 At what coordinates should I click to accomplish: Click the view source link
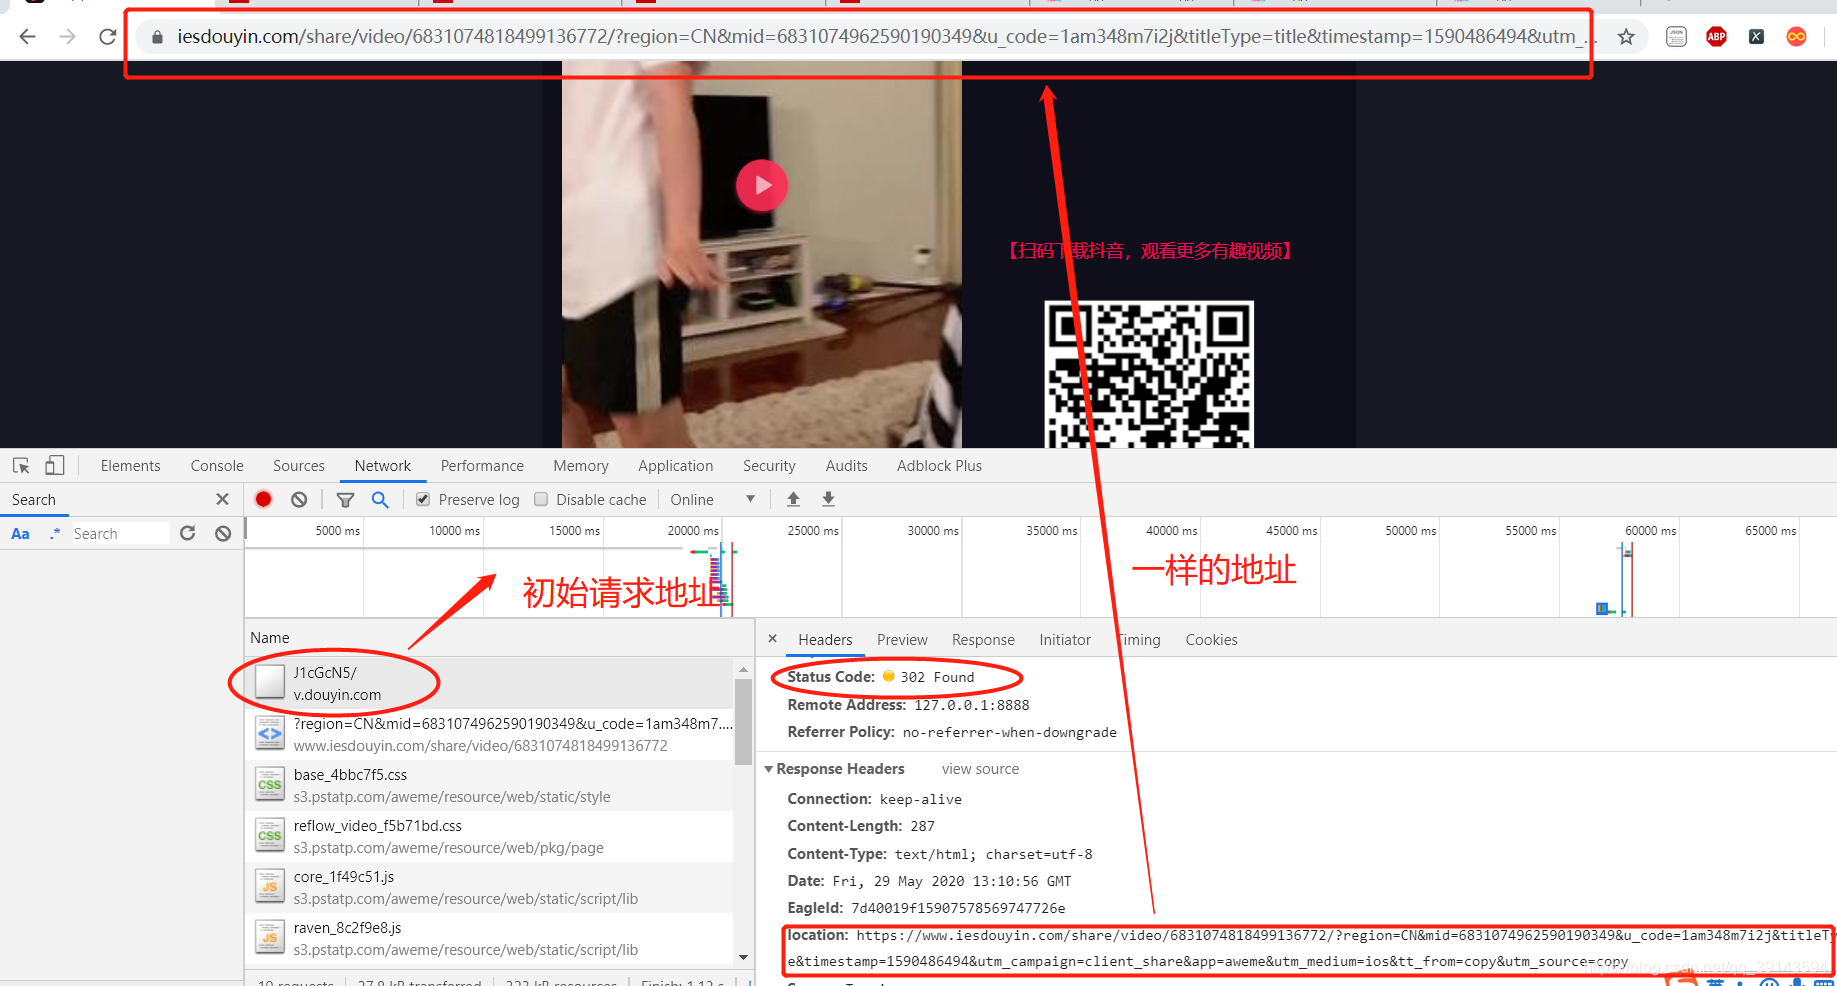979,768
